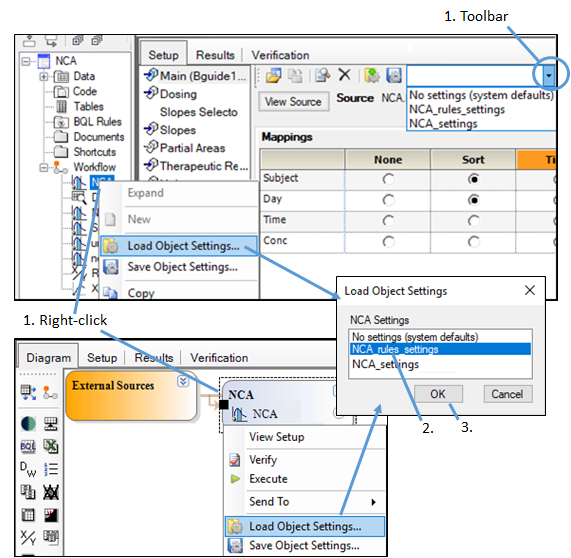Click OK in Load Object Settings dialog
The height and width of the screenshot is (558, 571).
click(438, 394)
